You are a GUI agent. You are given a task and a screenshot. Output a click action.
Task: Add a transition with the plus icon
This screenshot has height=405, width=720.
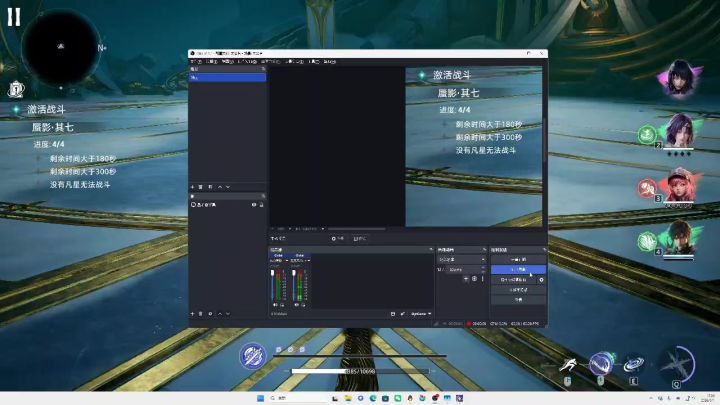466,279
